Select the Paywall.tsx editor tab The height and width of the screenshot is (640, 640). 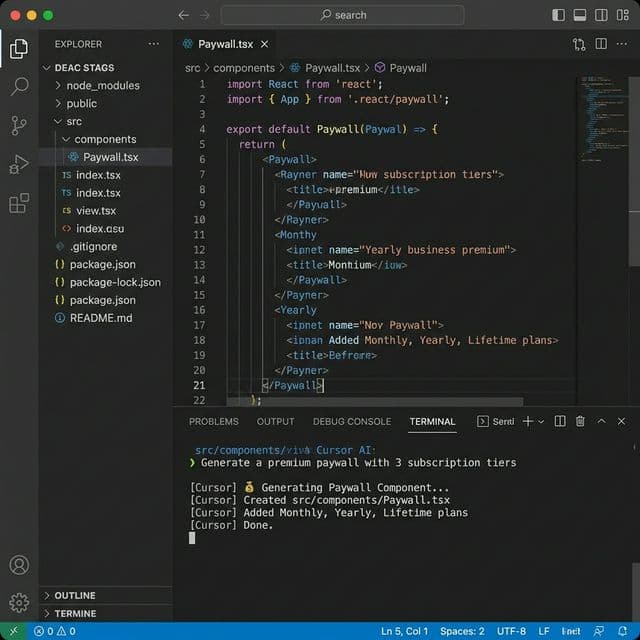pos(225,44)
